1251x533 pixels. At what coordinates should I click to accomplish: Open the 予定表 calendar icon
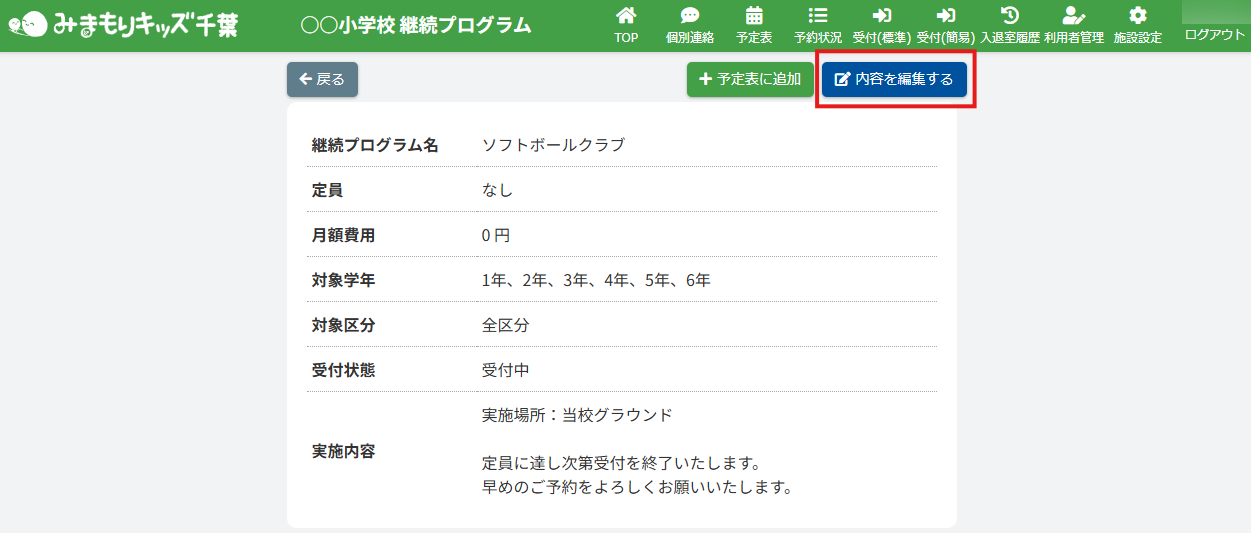(754, 16)
